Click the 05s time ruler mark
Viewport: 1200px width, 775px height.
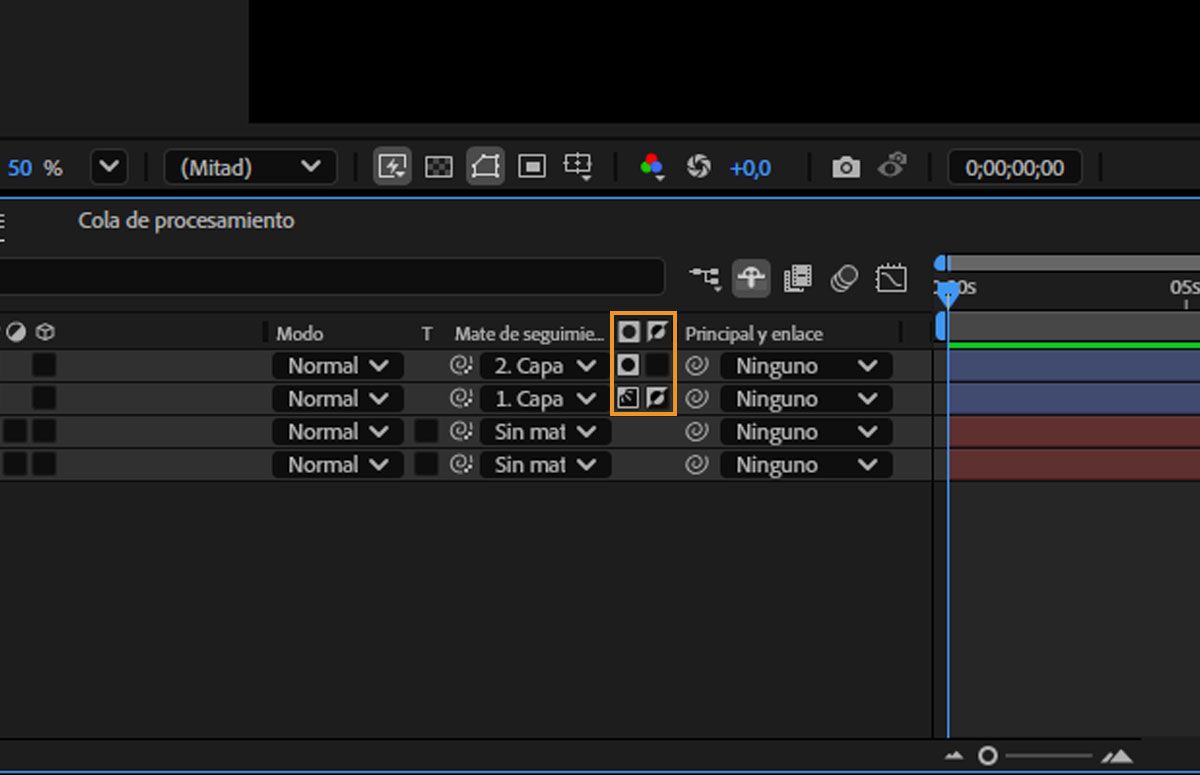(1184, 288)
